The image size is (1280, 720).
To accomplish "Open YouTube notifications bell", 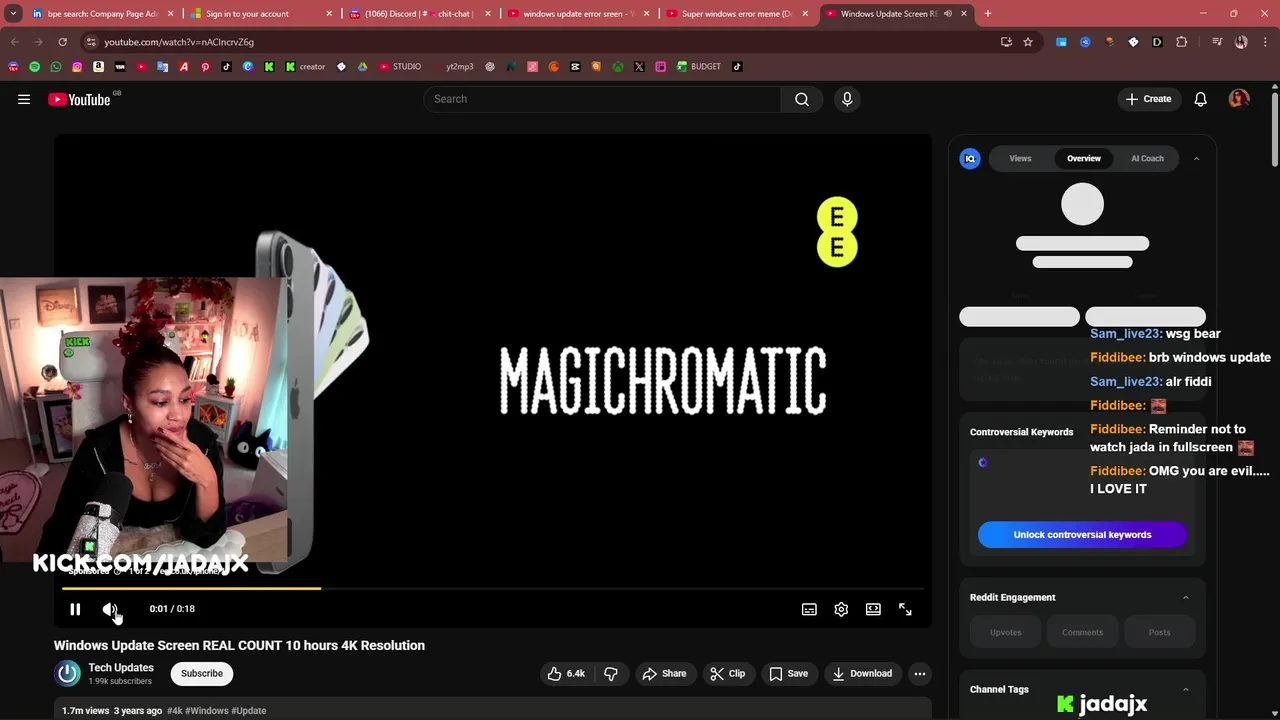I will [x=1201, y=99].
